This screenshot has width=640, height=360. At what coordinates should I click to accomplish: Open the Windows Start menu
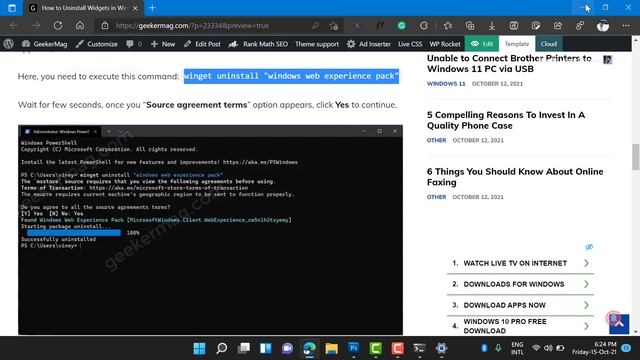pyautogui.click(x=200, y=348)
